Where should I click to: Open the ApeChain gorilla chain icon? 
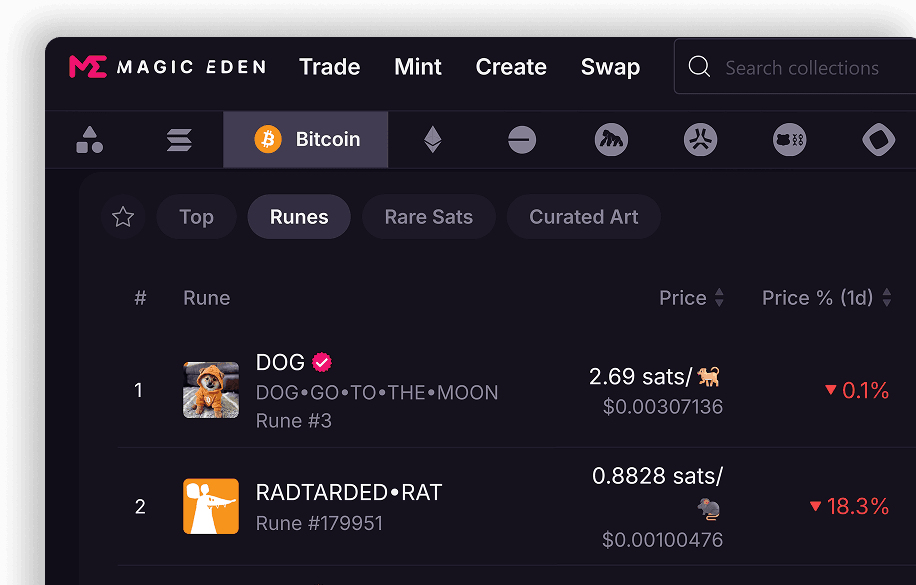pos(611,140)
